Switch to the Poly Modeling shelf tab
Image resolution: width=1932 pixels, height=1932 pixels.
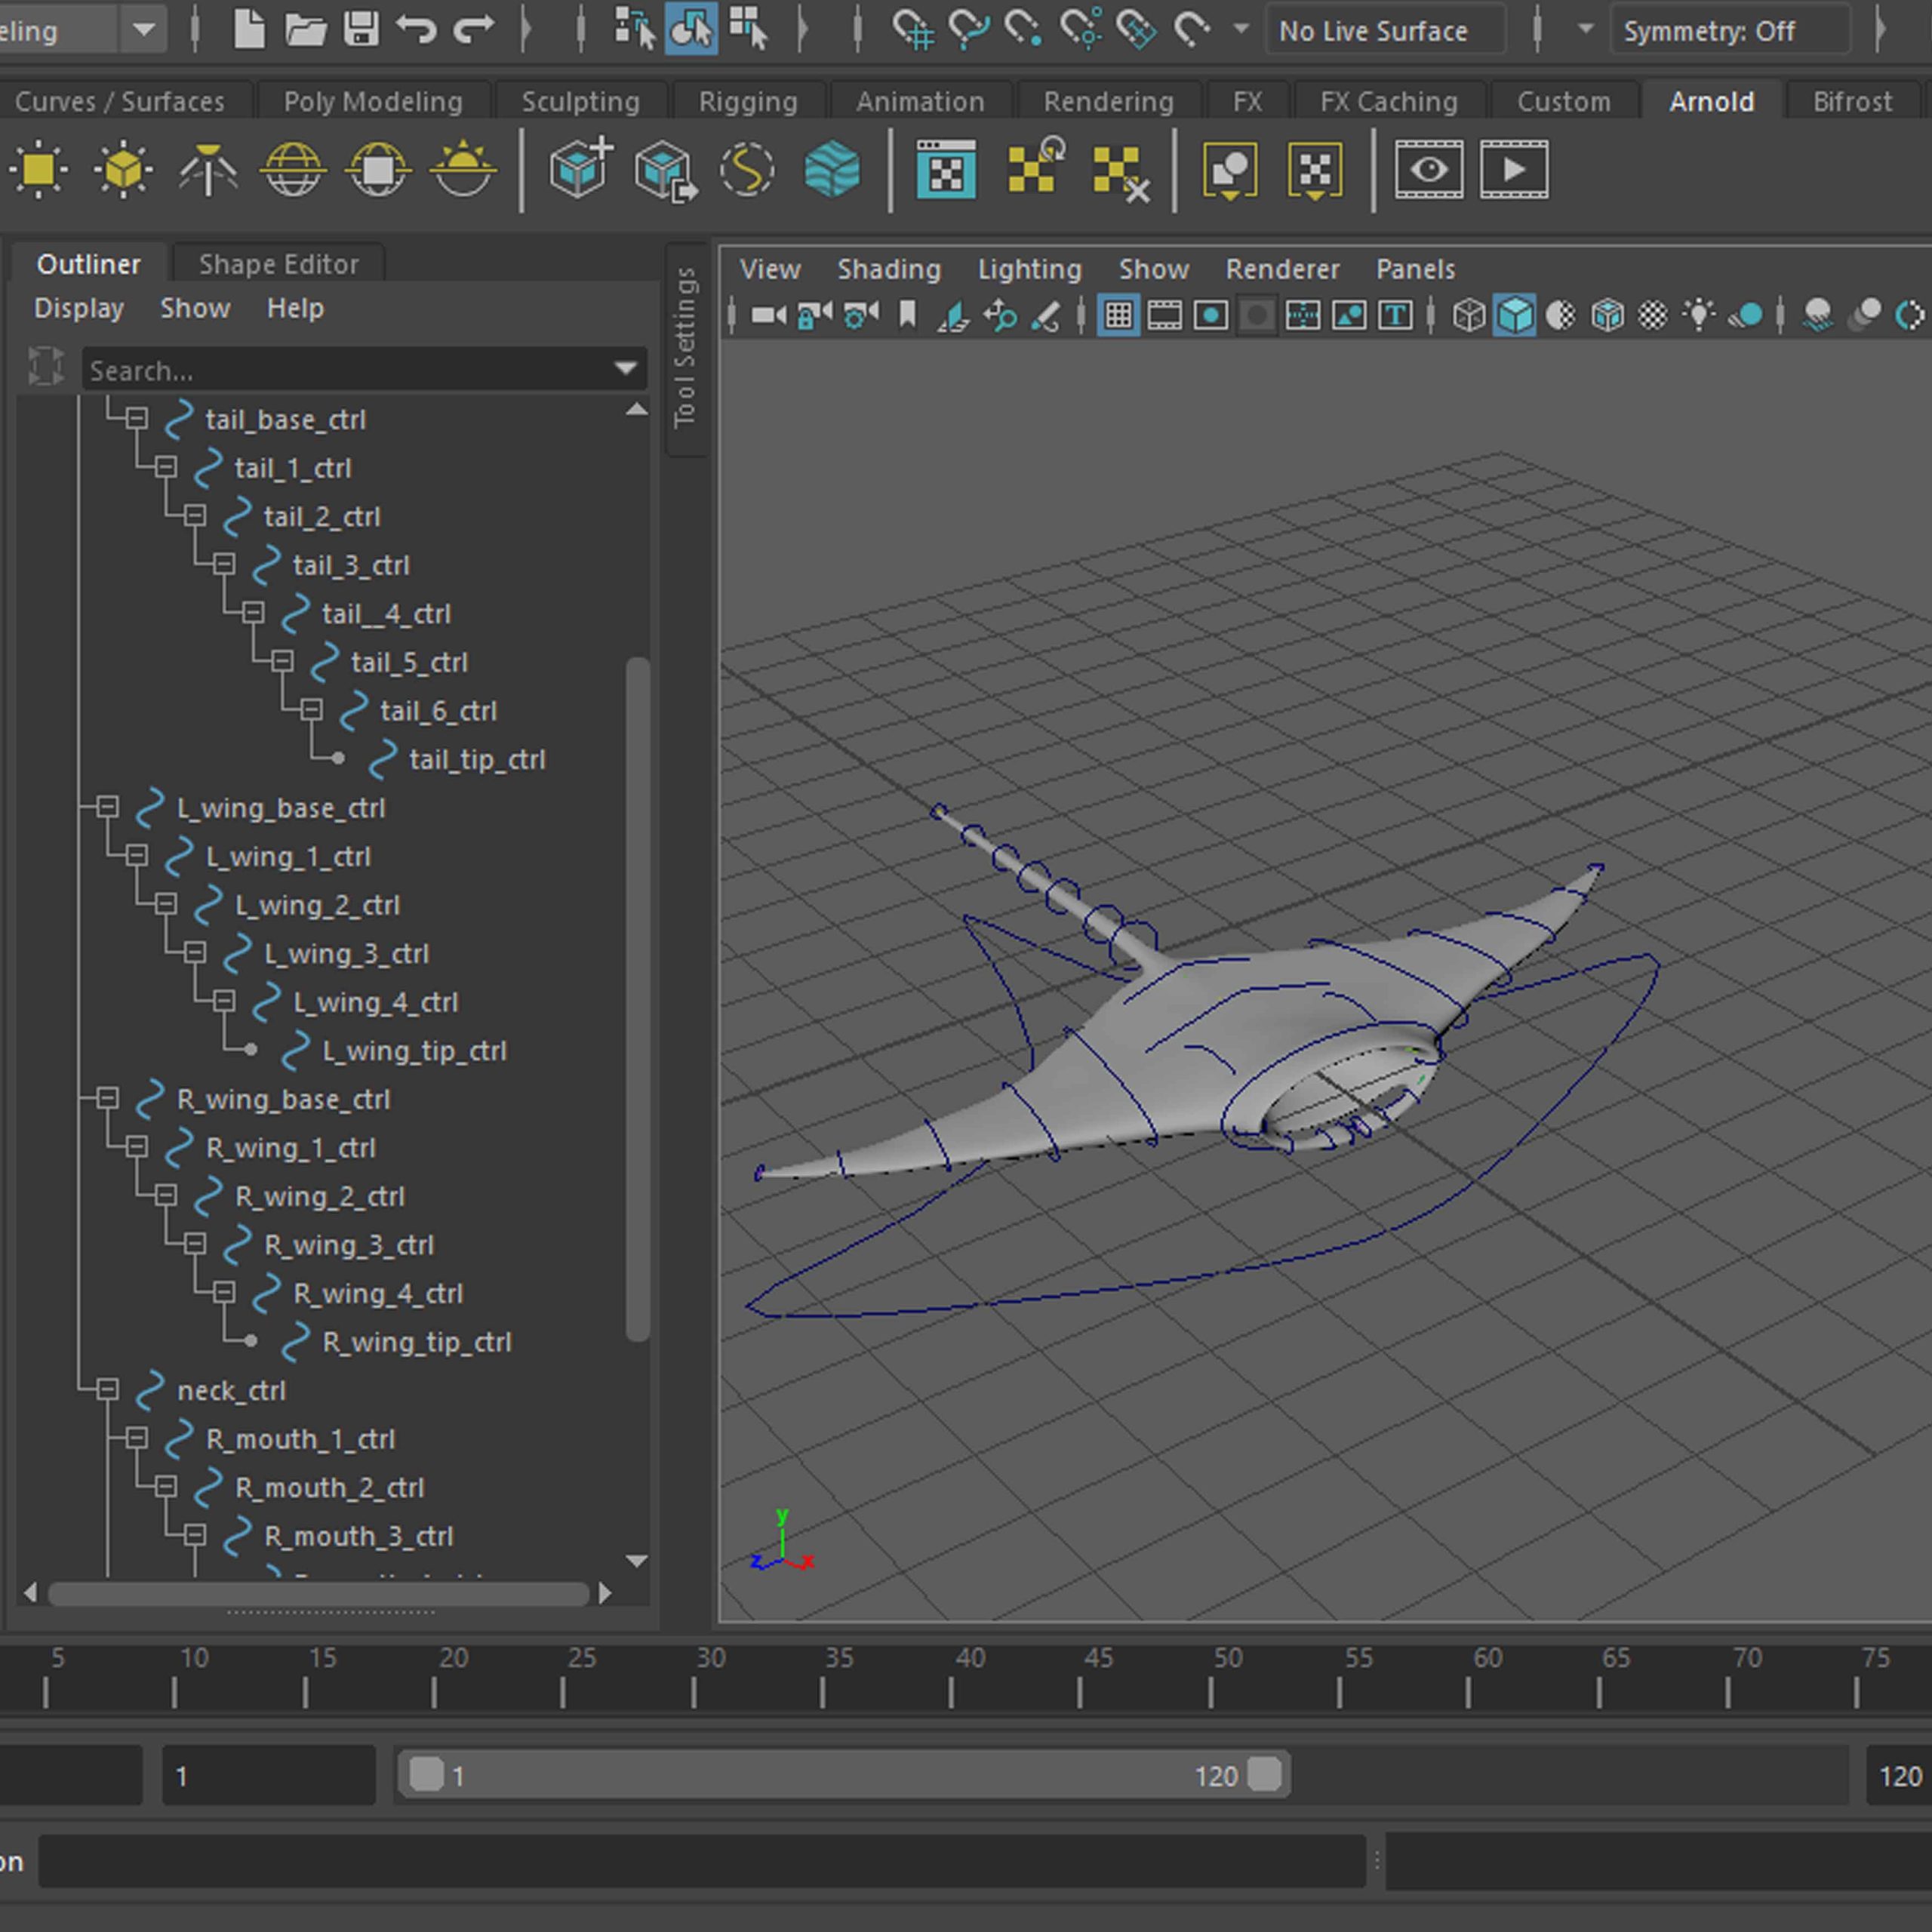coord(373,101)
